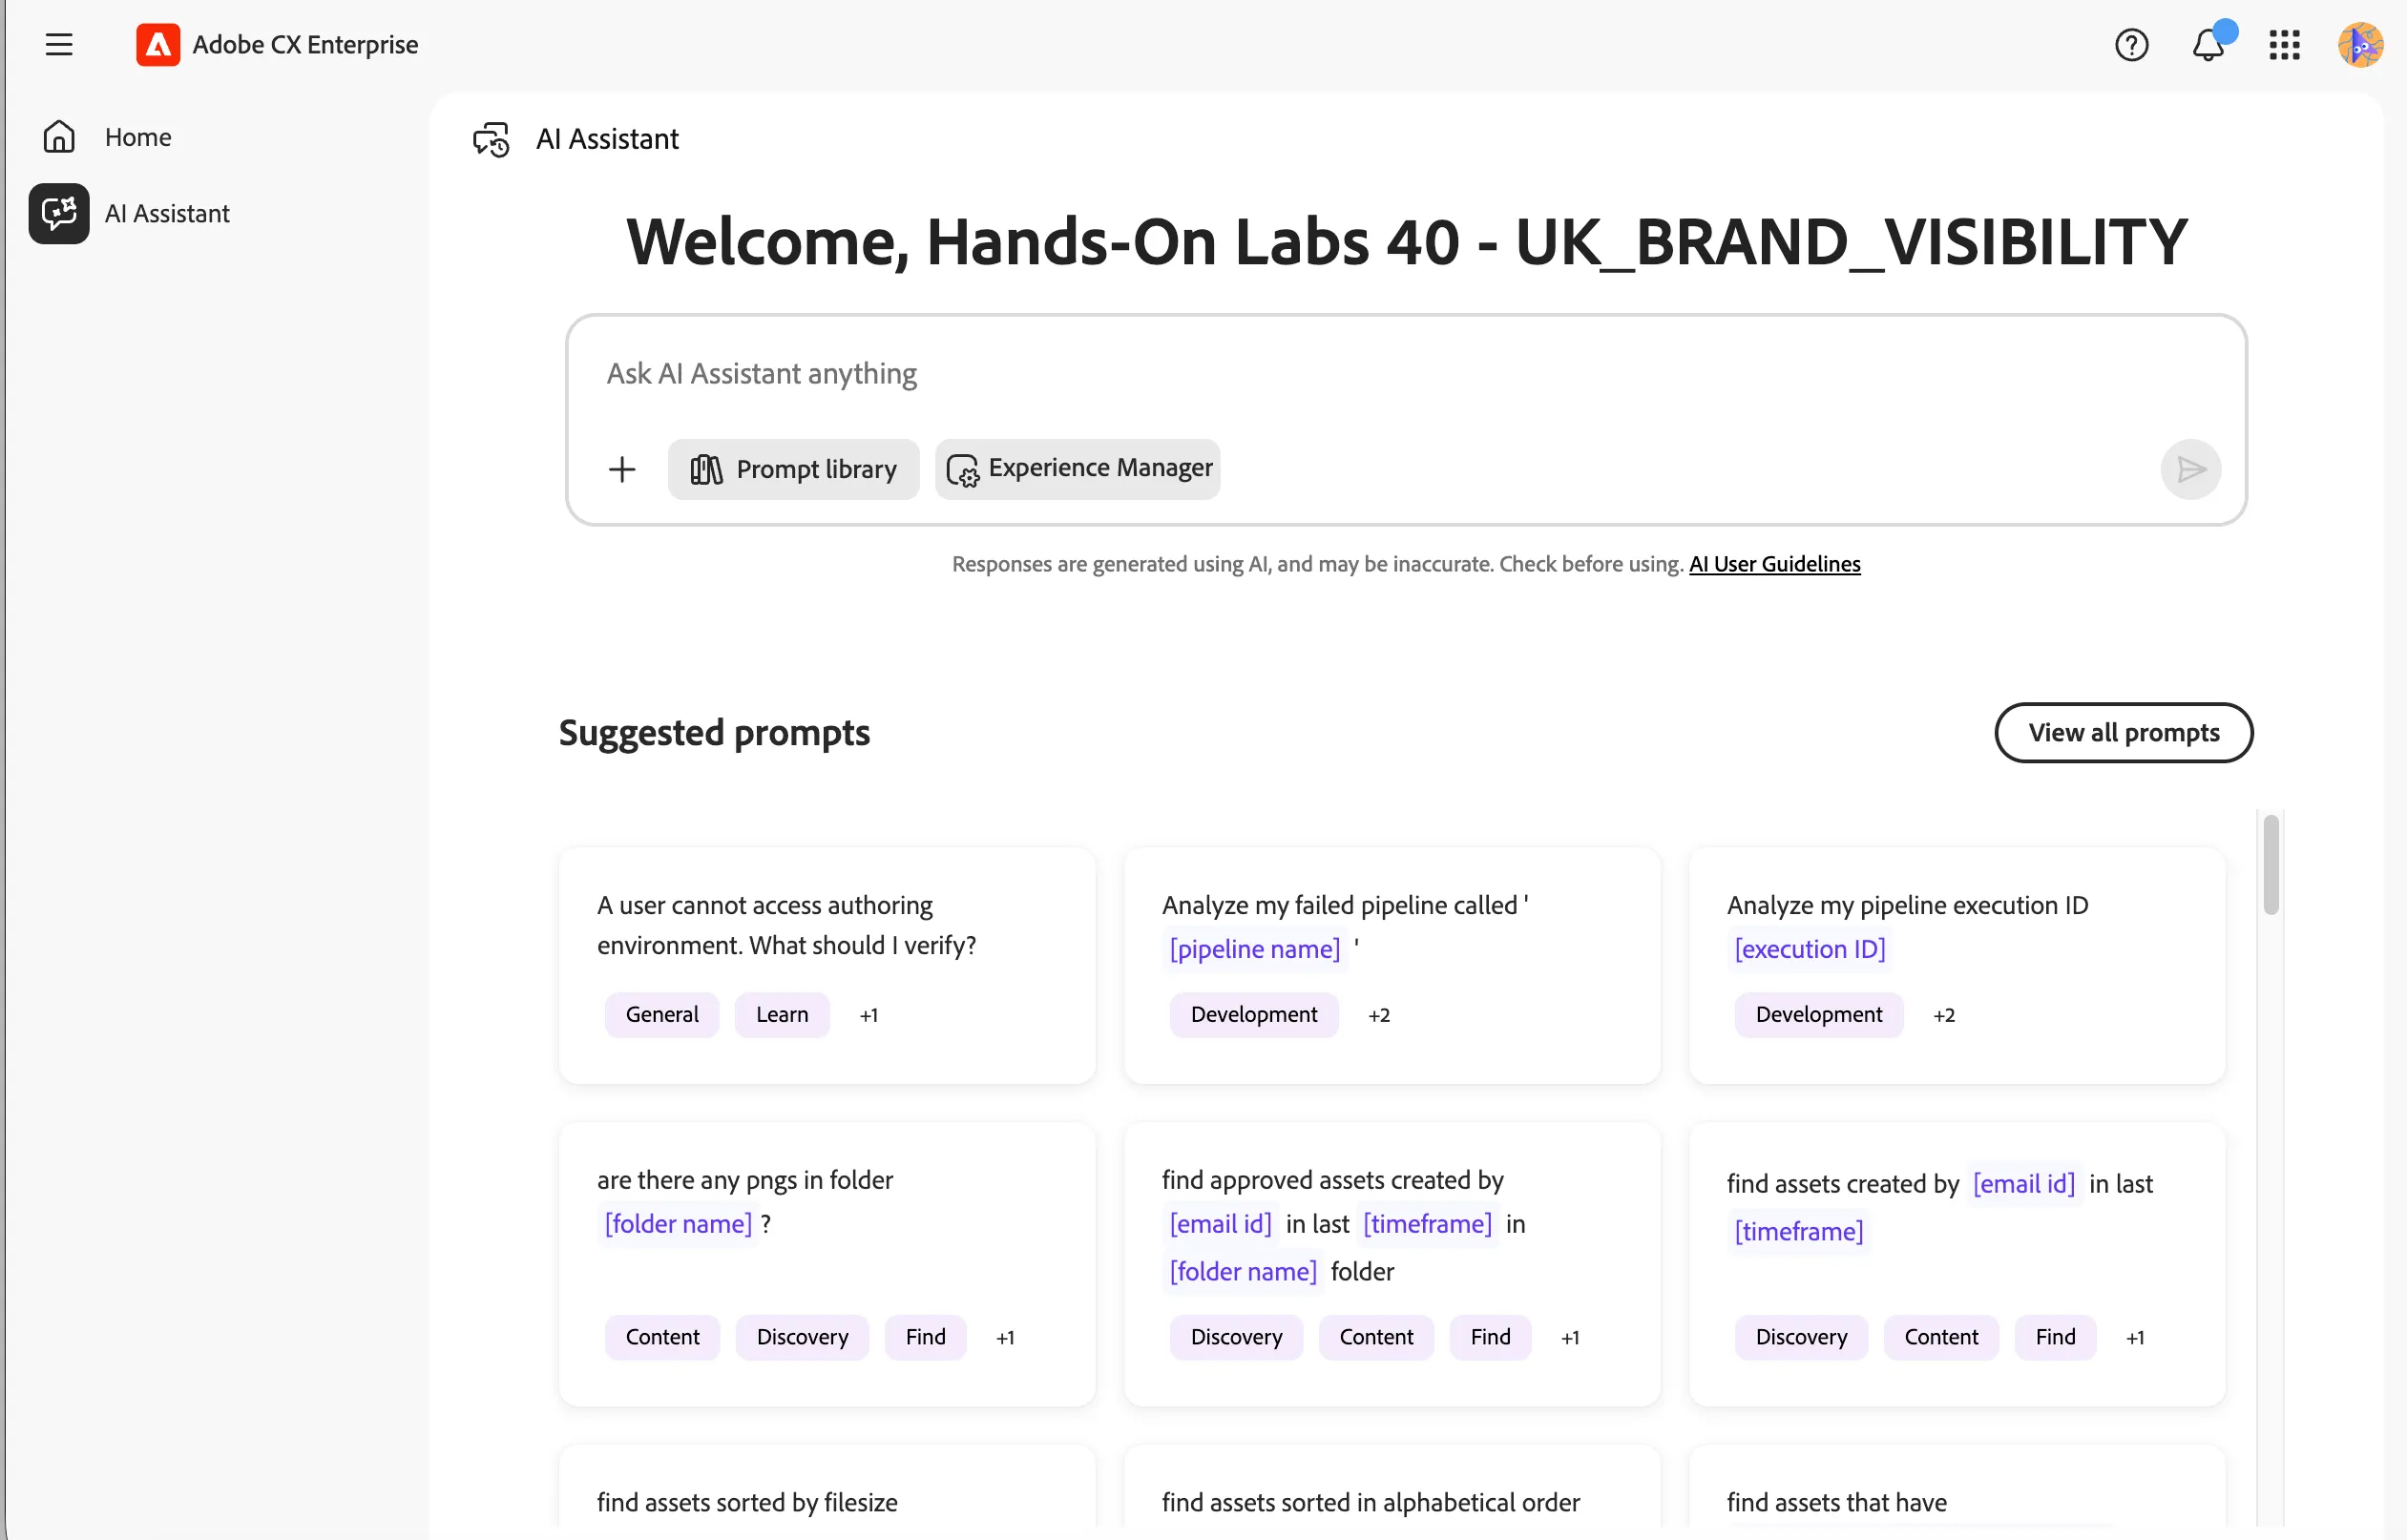
Task: Open the app switcher grid icon
Action: click(x=2284, y=45)
